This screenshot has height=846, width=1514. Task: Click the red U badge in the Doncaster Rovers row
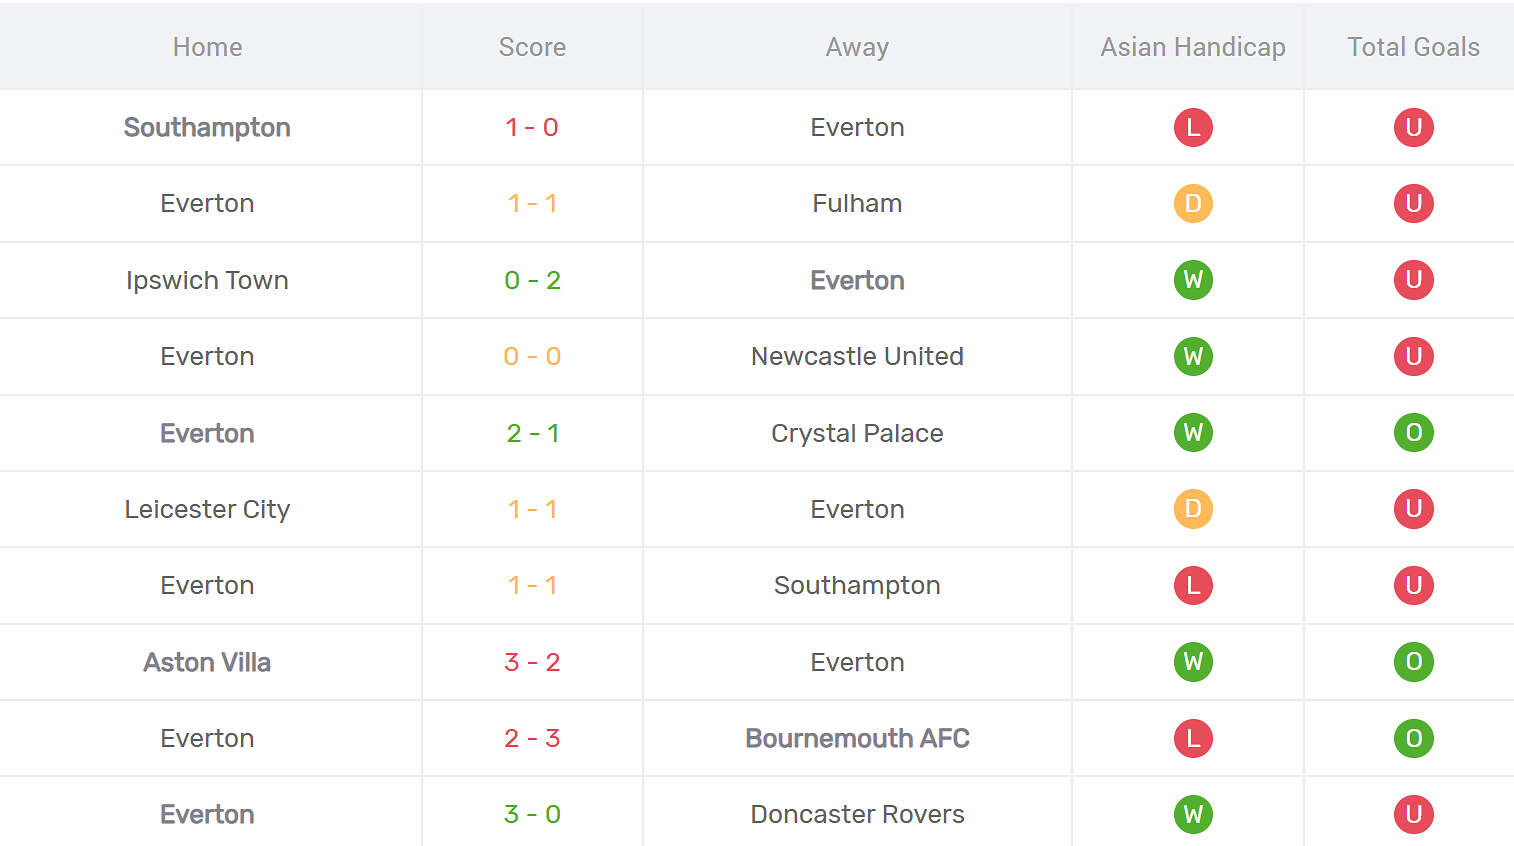[1413, 814]
